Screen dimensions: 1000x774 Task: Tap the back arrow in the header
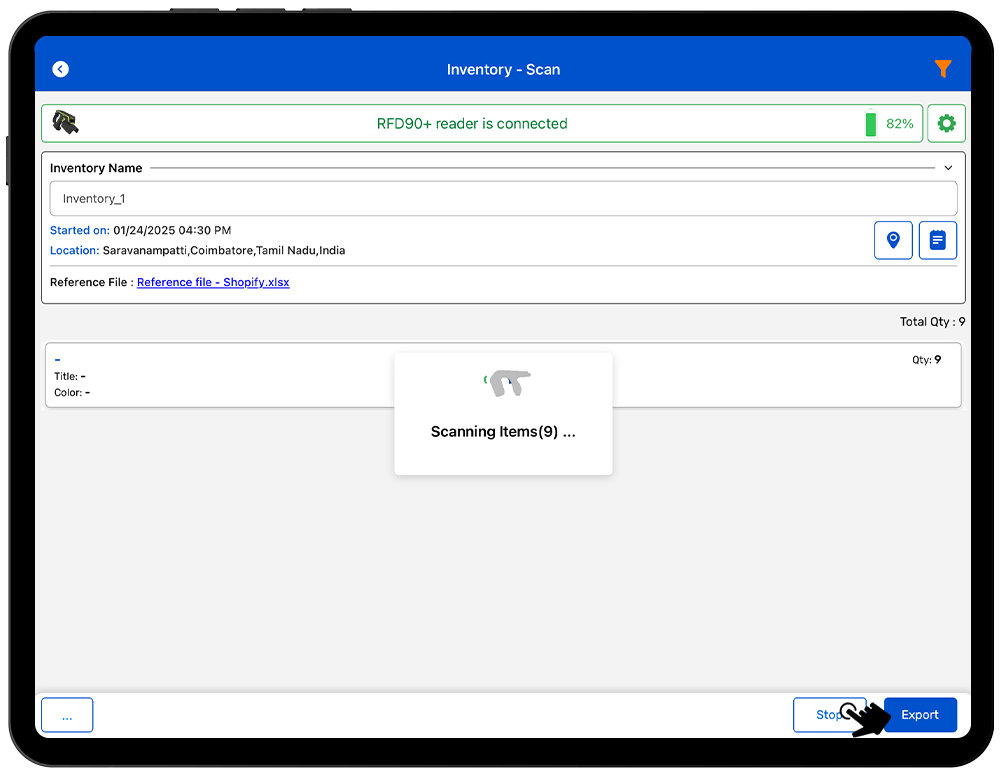click(x=61, y=69)
